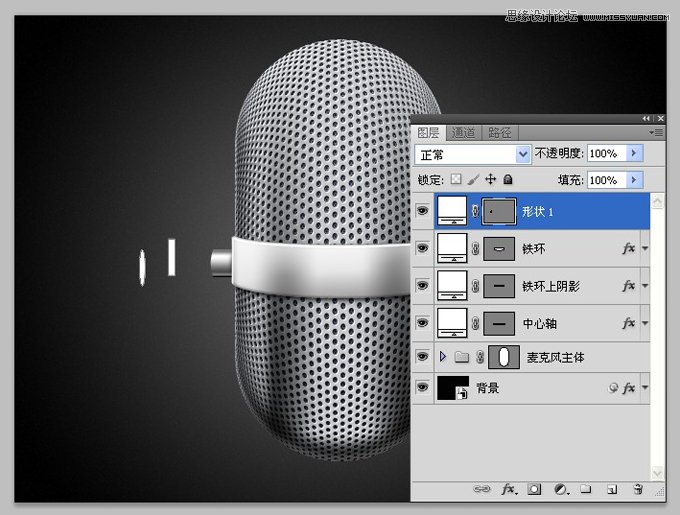Expand effects list arrow on 背景 layer
This screenshot has height=515, width=680.
click(x=645, y=388)
